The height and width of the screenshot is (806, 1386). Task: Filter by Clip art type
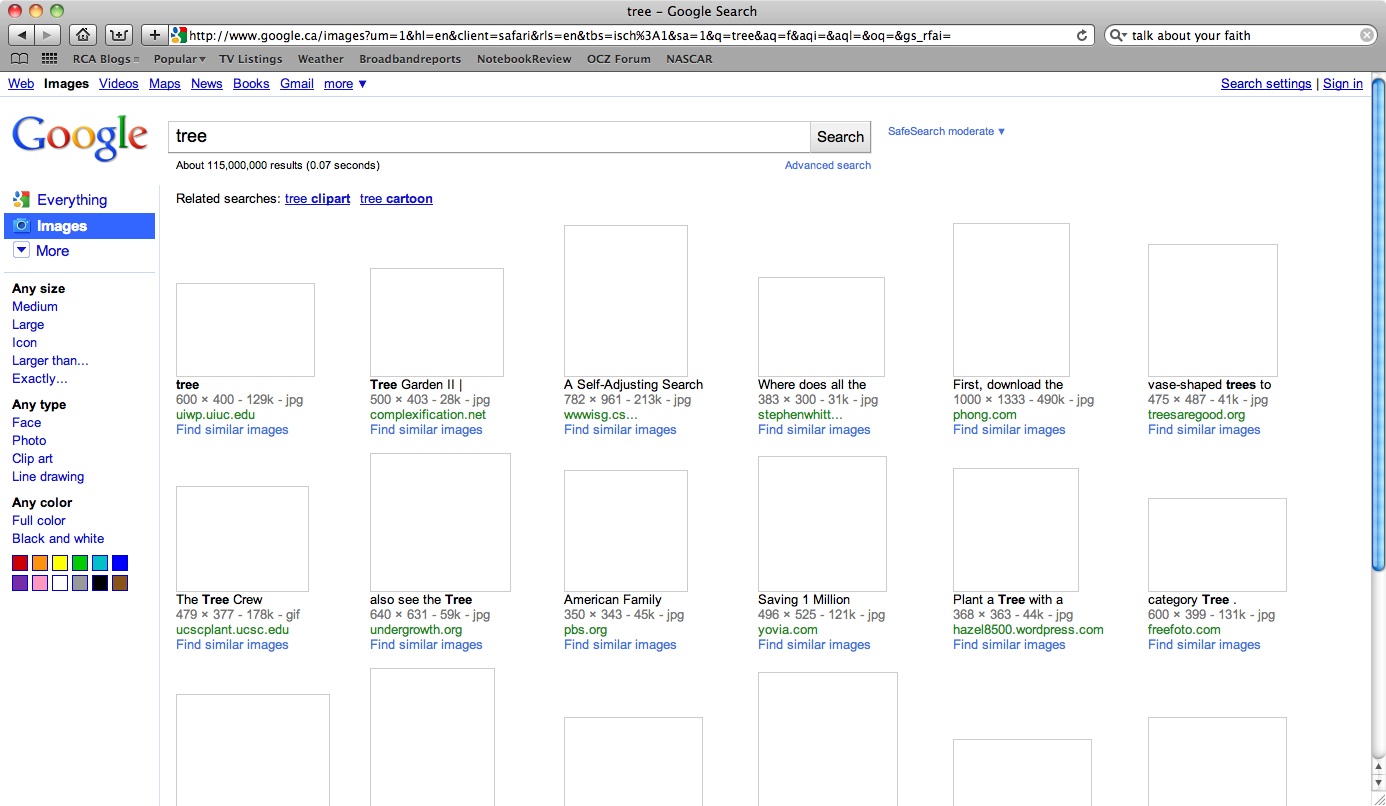32,459
